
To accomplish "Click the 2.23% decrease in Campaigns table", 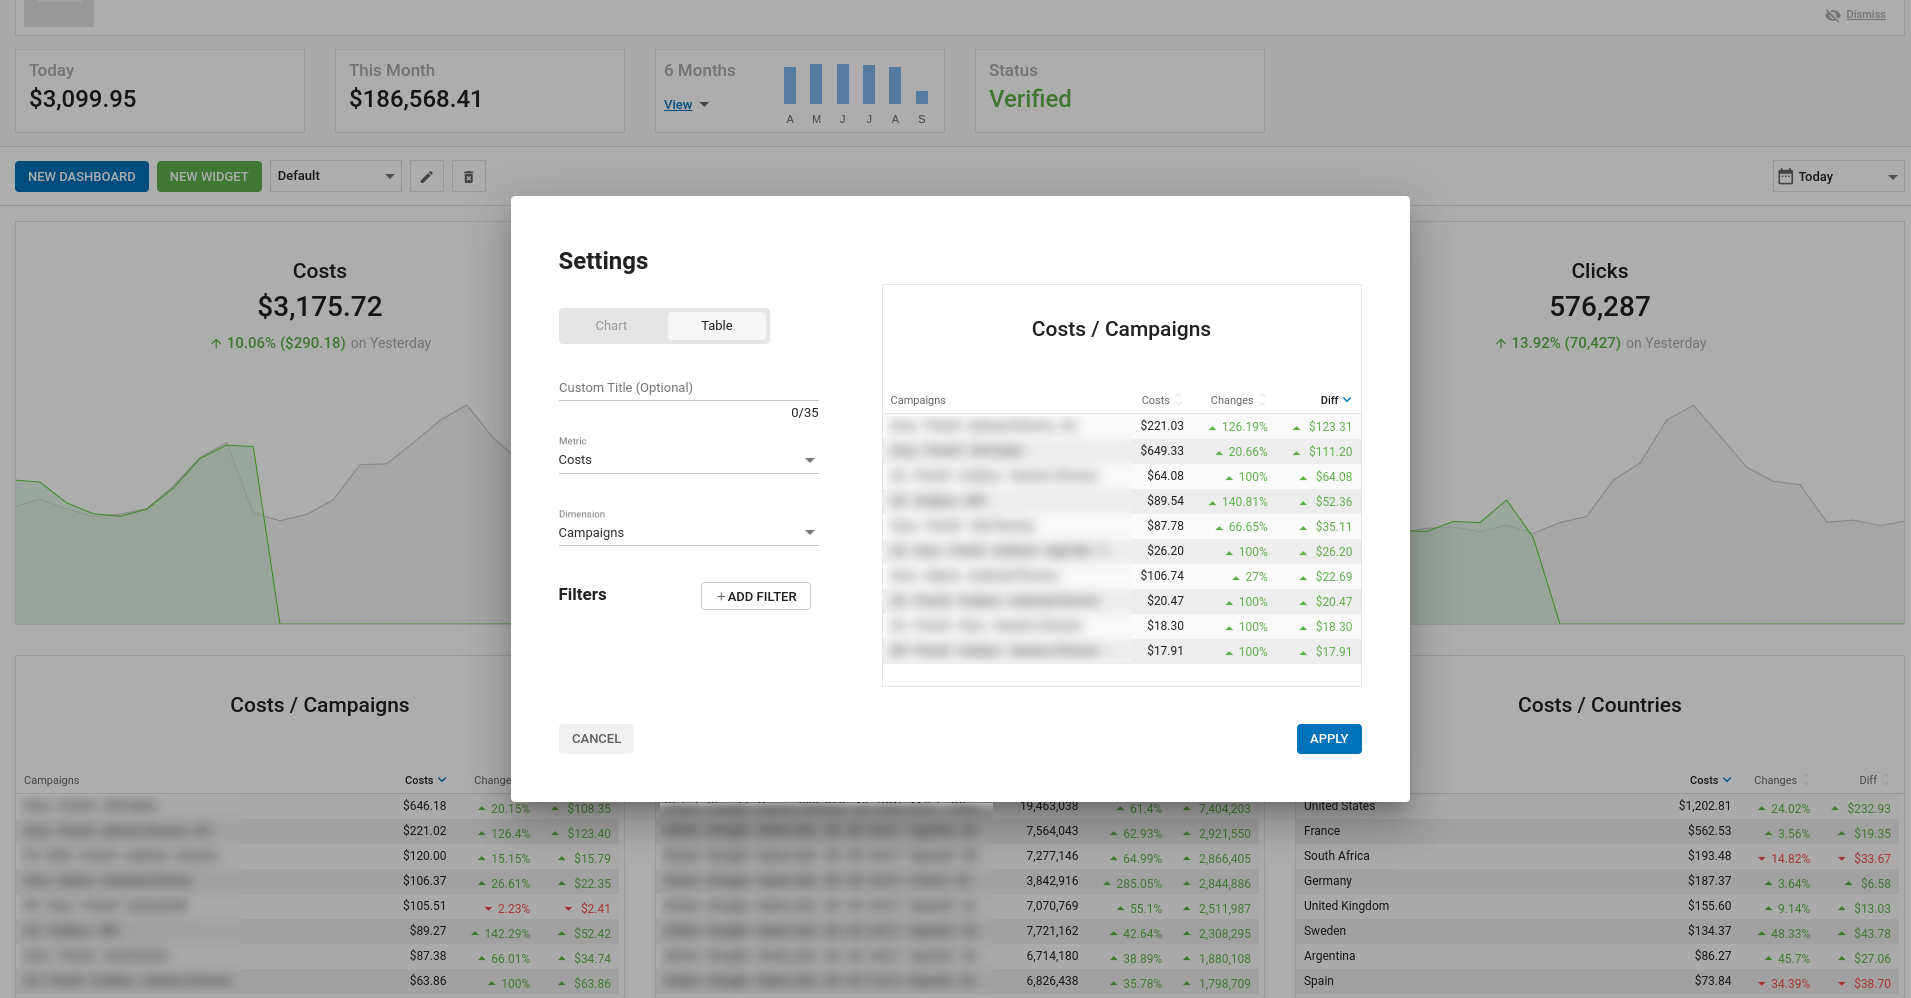I will pos(514,909).
